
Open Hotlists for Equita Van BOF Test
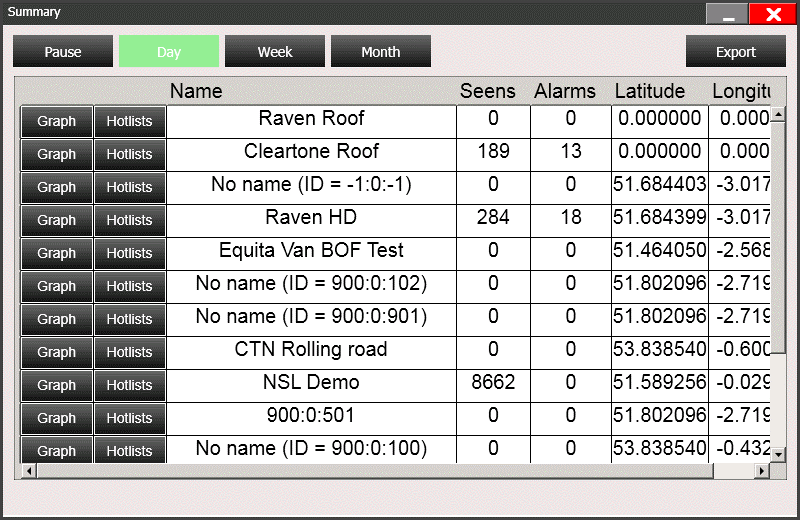coord(130,253)
